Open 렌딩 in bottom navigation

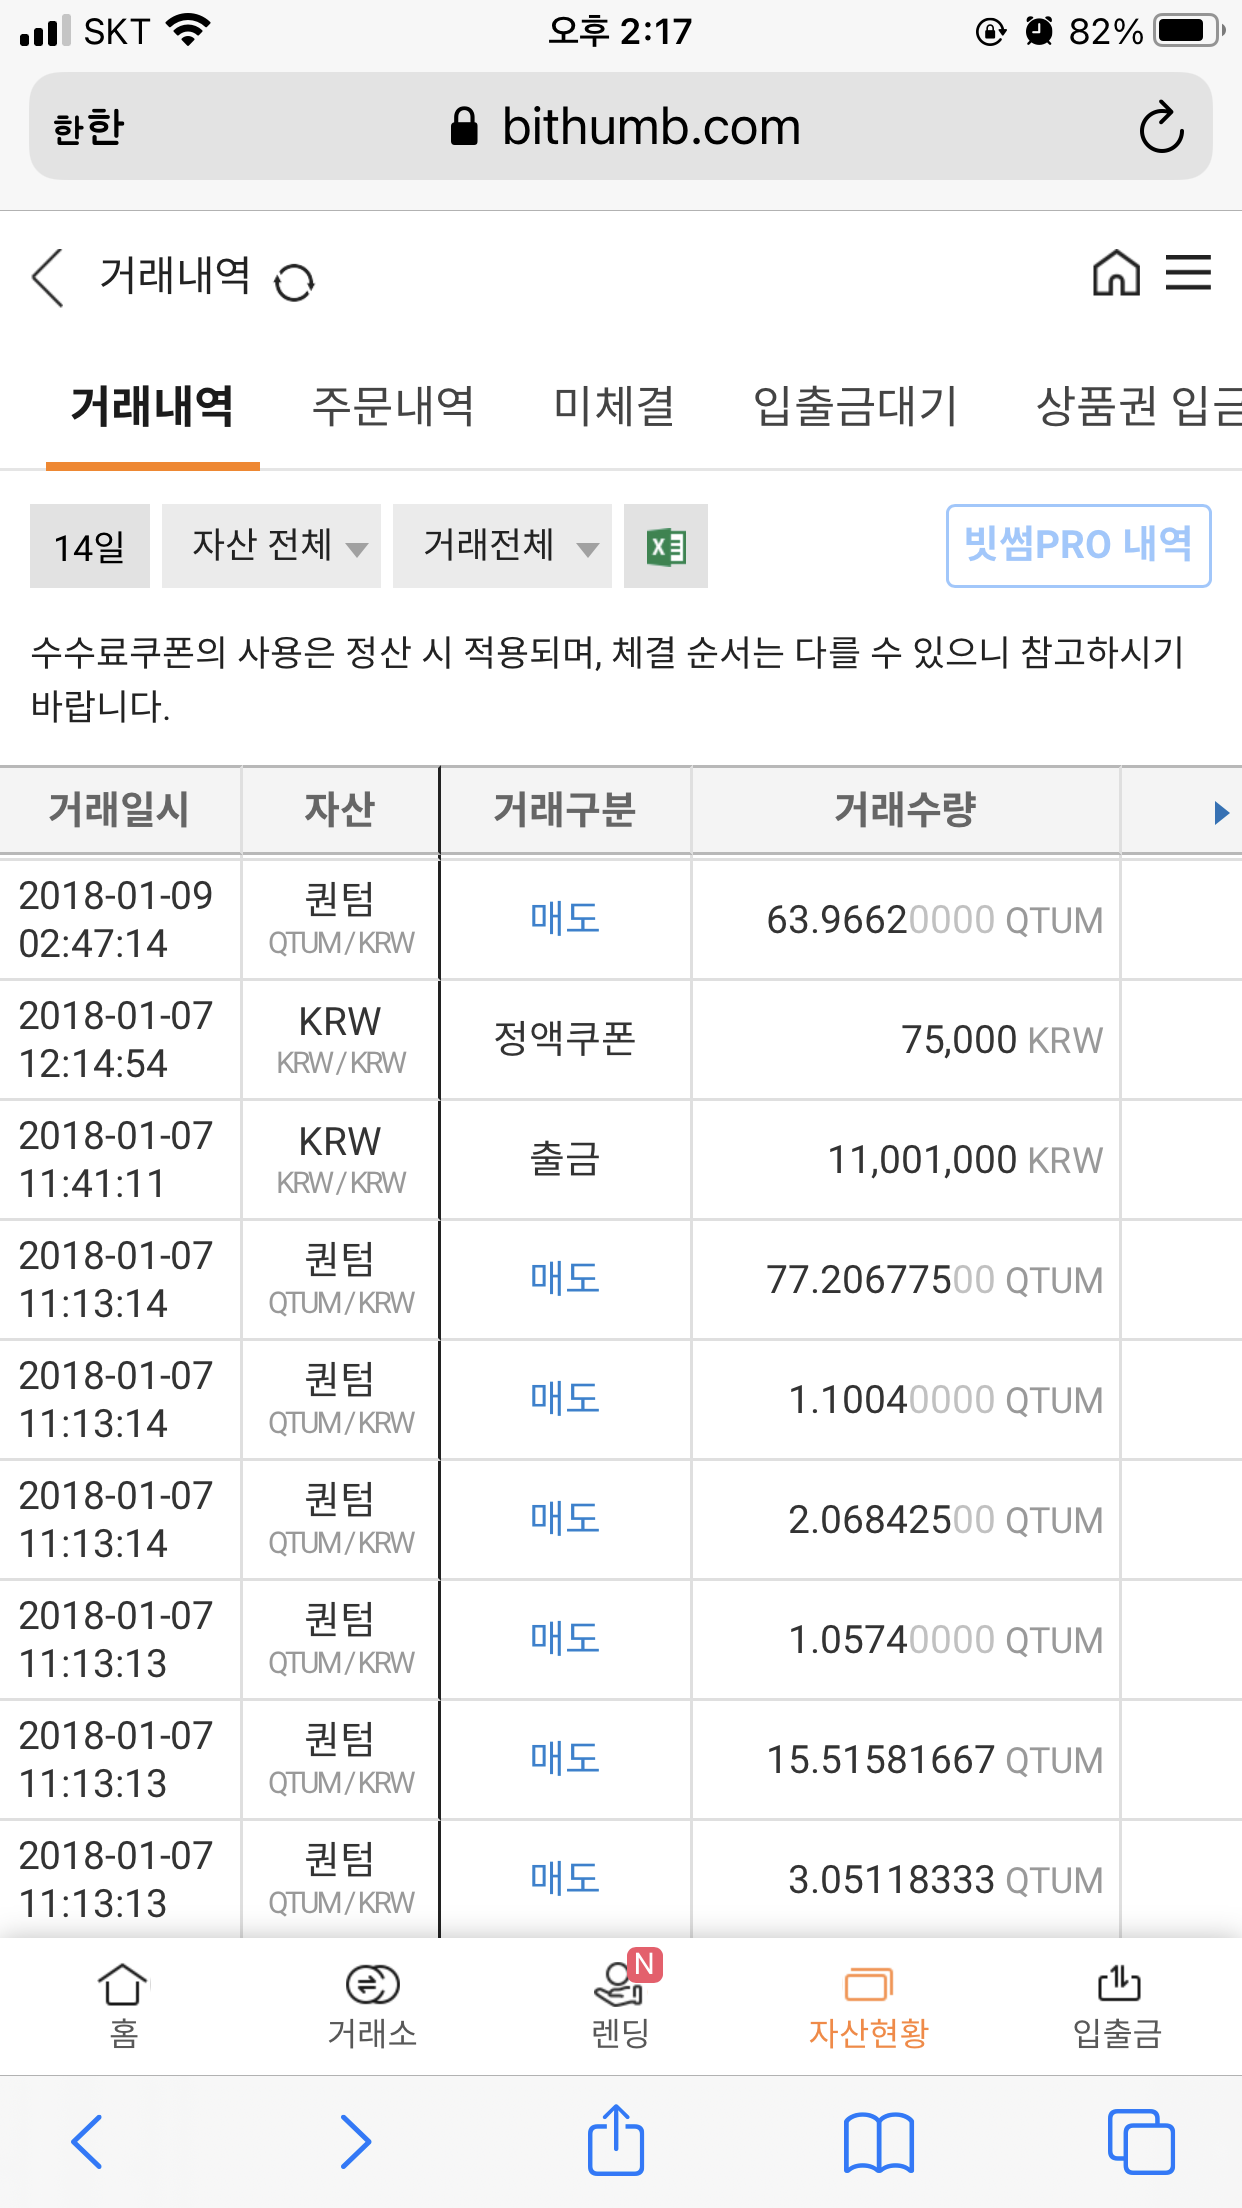click(x=621, y=2006)
